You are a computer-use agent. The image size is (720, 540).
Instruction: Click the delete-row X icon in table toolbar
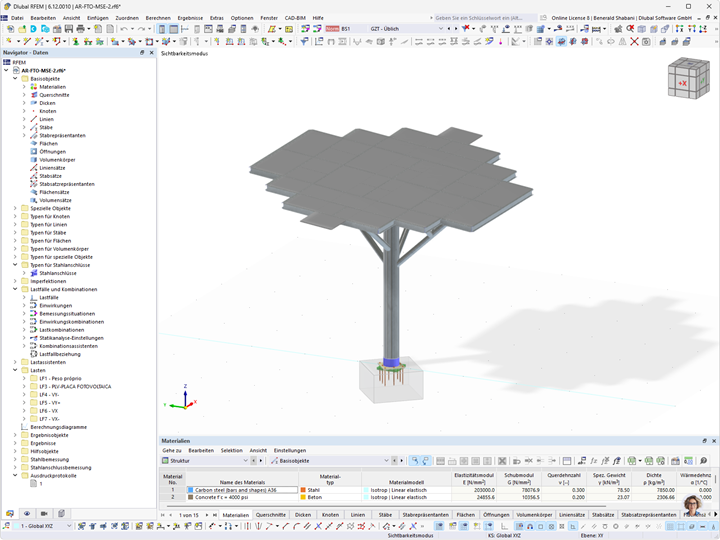502,461
